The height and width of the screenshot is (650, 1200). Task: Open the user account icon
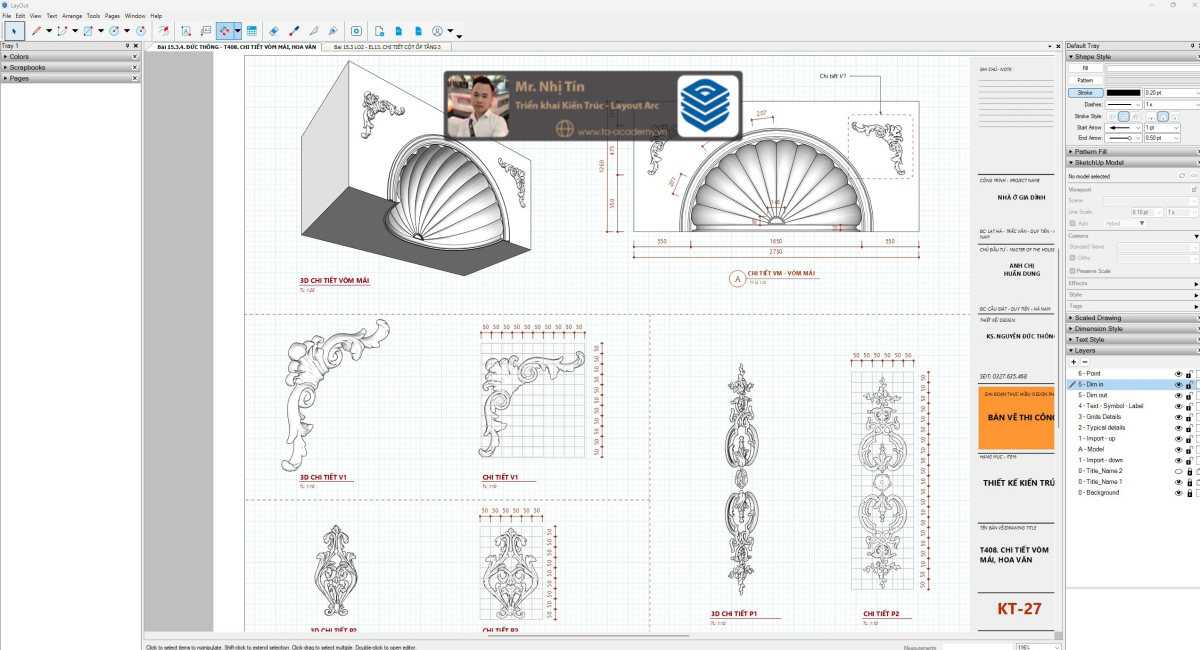437,31
